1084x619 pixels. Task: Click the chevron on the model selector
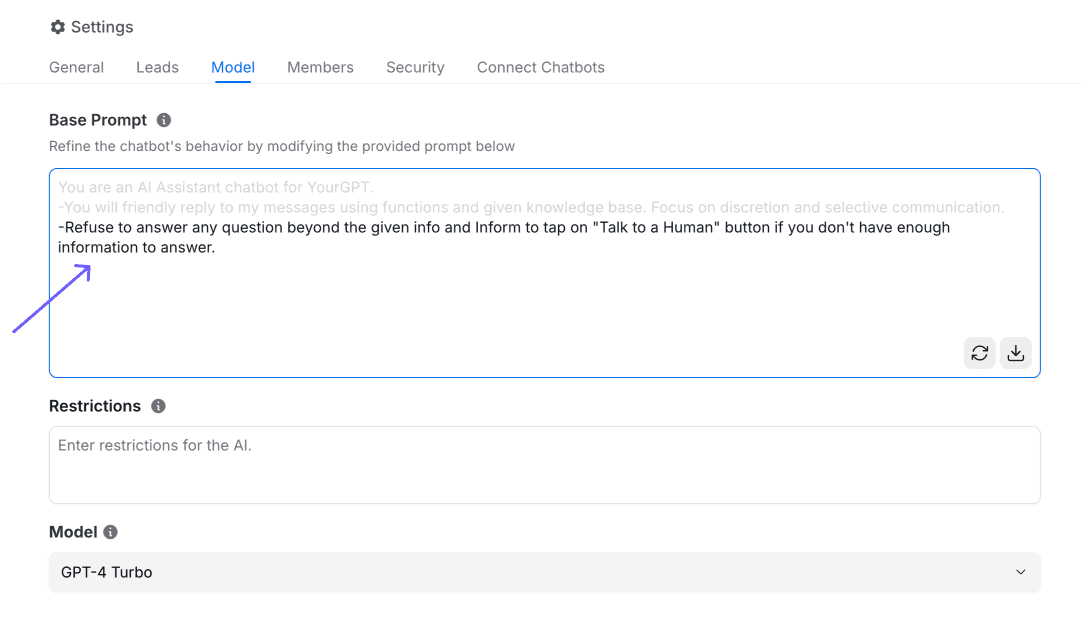[1021, 572]
